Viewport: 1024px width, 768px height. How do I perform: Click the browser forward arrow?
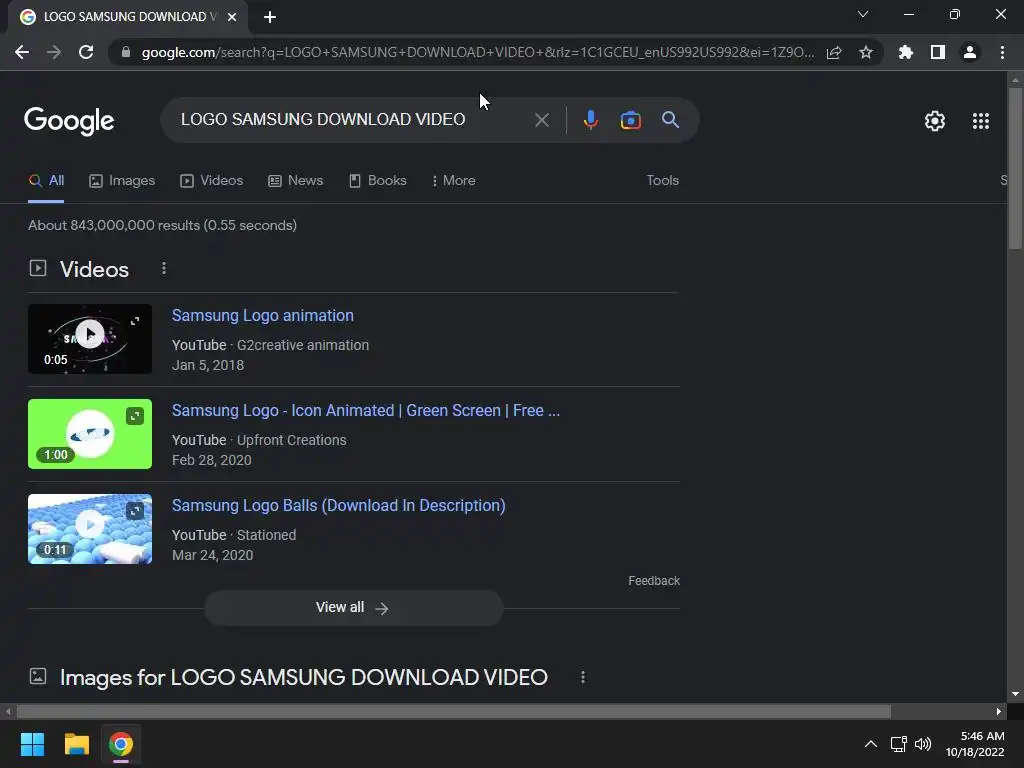pos(54,52)
